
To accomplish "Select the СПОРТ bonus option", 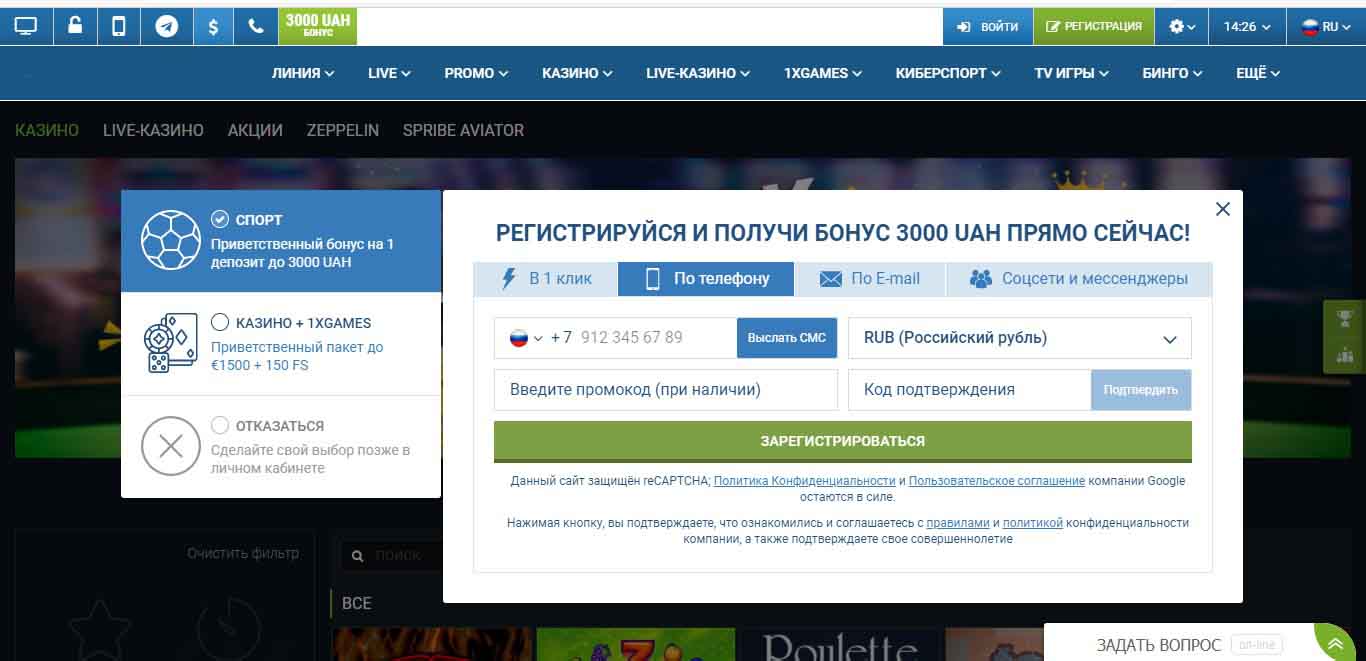I will 281,241.
